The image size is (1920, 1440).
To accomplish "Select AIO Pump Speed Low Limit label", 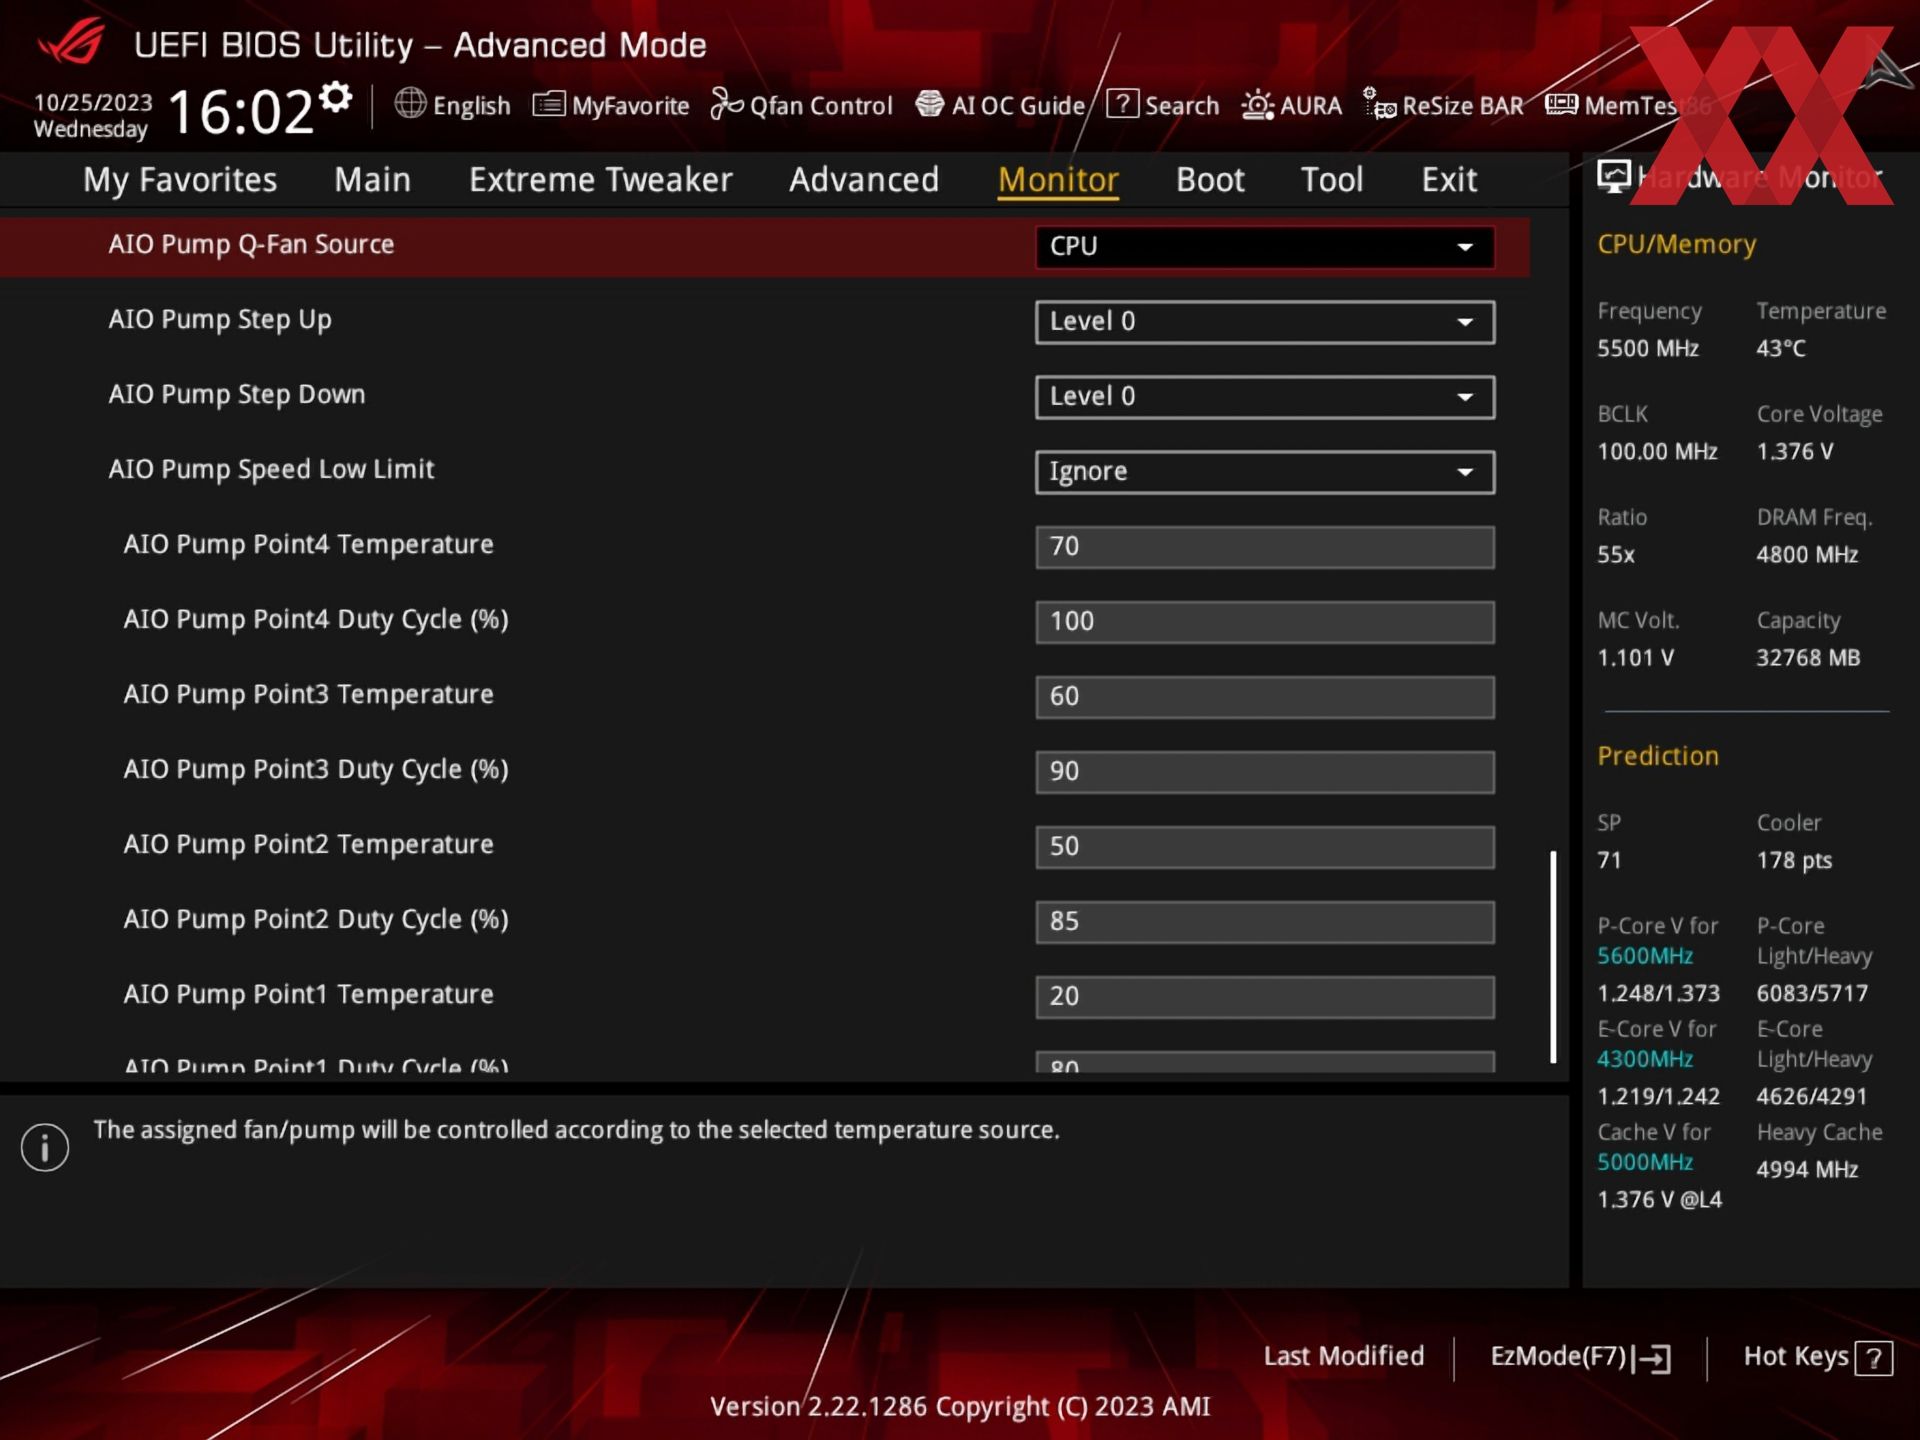I will (271, 470).
